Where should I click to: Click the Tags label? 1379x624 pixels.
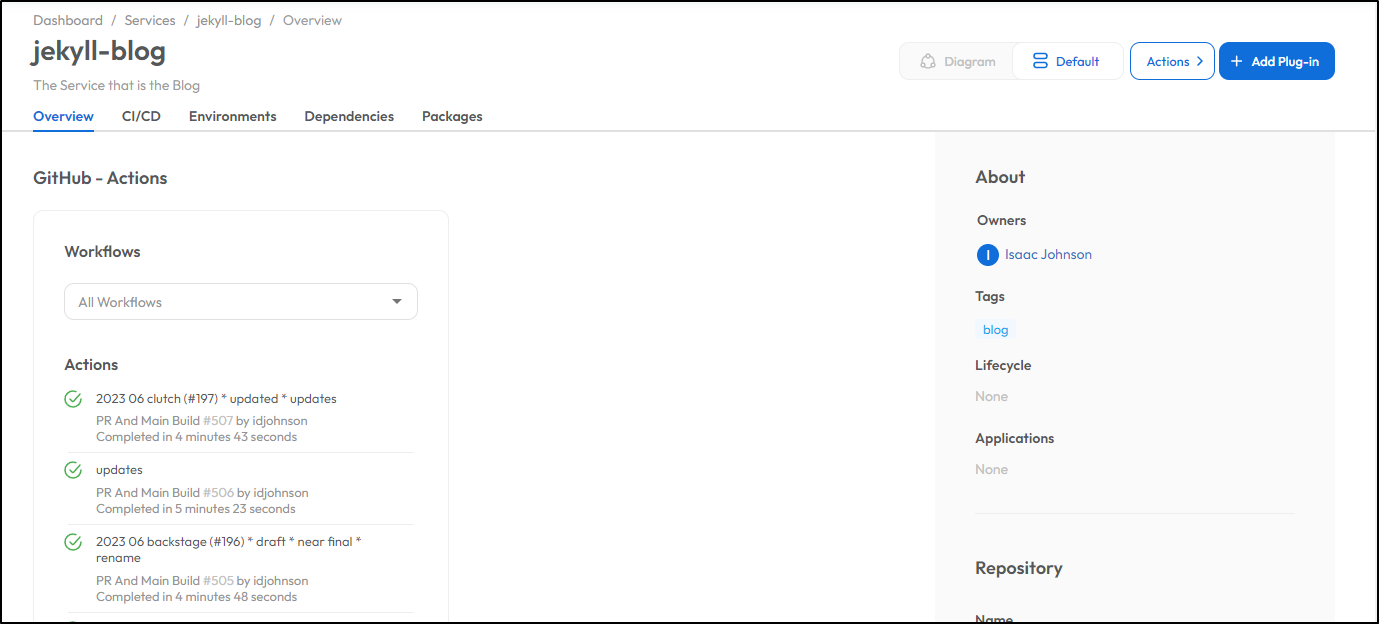coord(990,297)
